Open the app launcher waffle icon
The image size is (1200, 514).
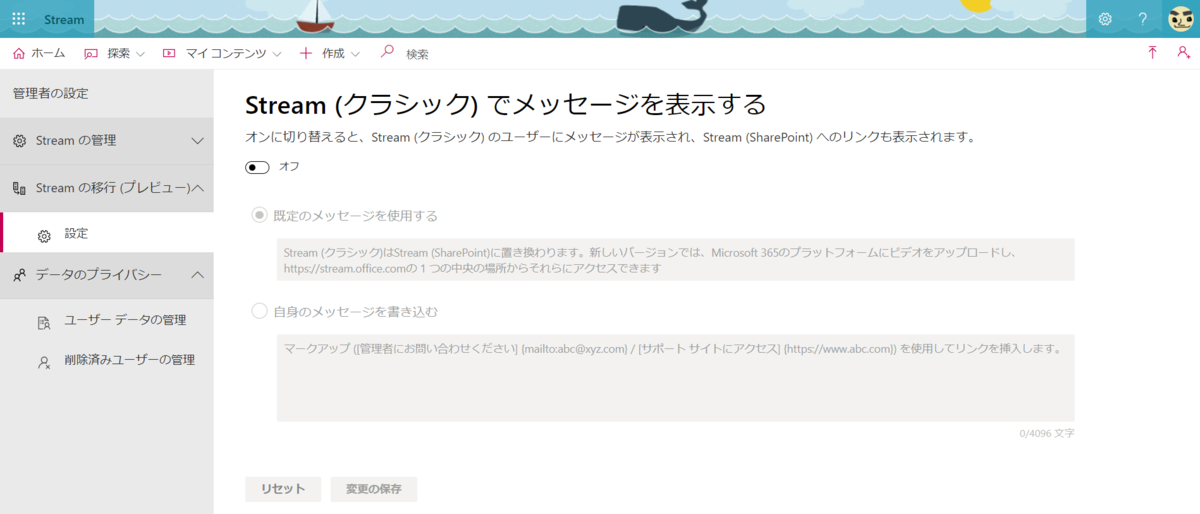[18, 19]
